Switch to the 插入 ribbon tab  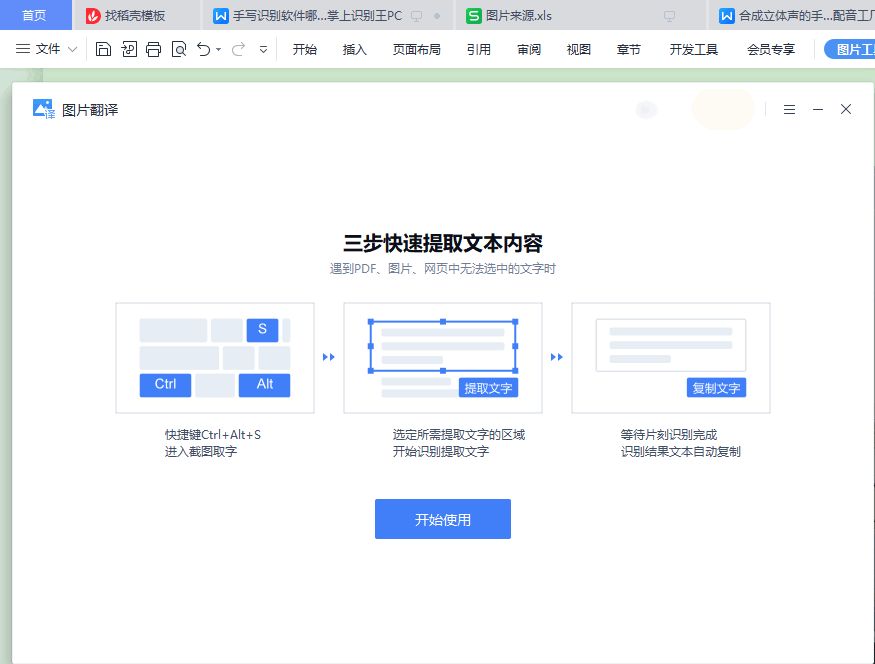click(x=354, y=50)
